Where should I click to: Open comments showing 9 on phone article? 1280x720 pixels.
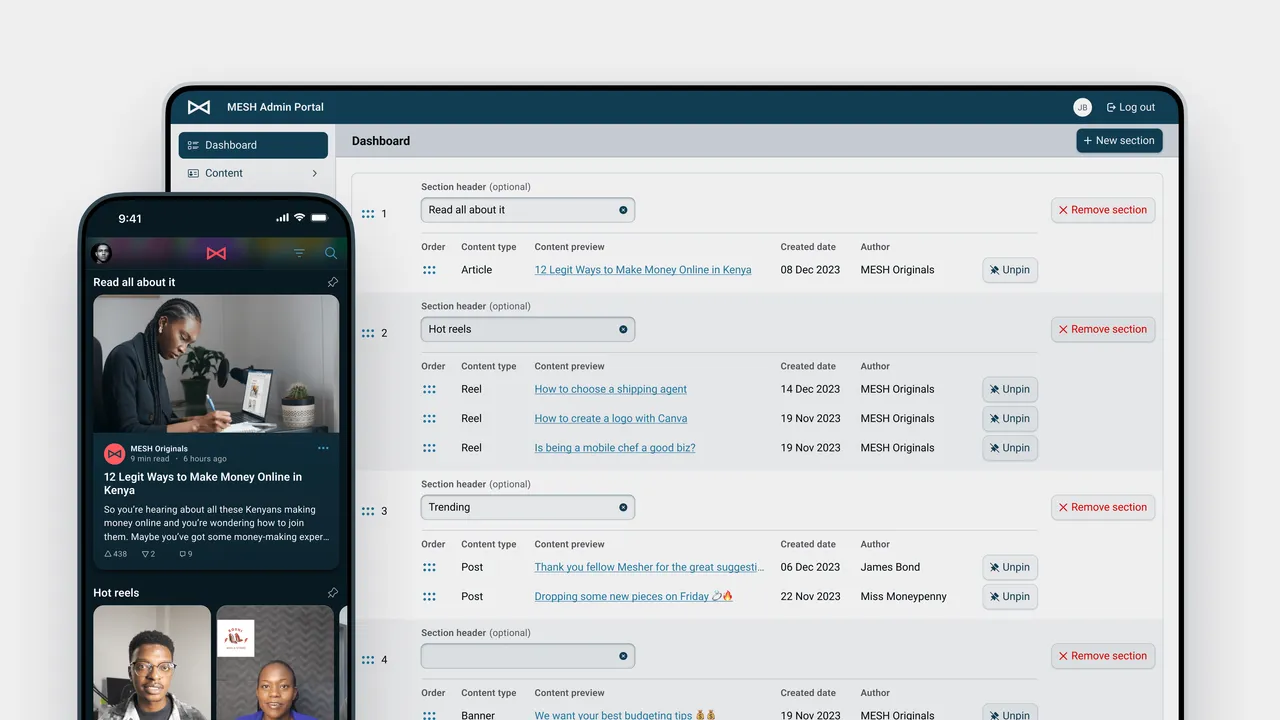click(x=186, y=554)
